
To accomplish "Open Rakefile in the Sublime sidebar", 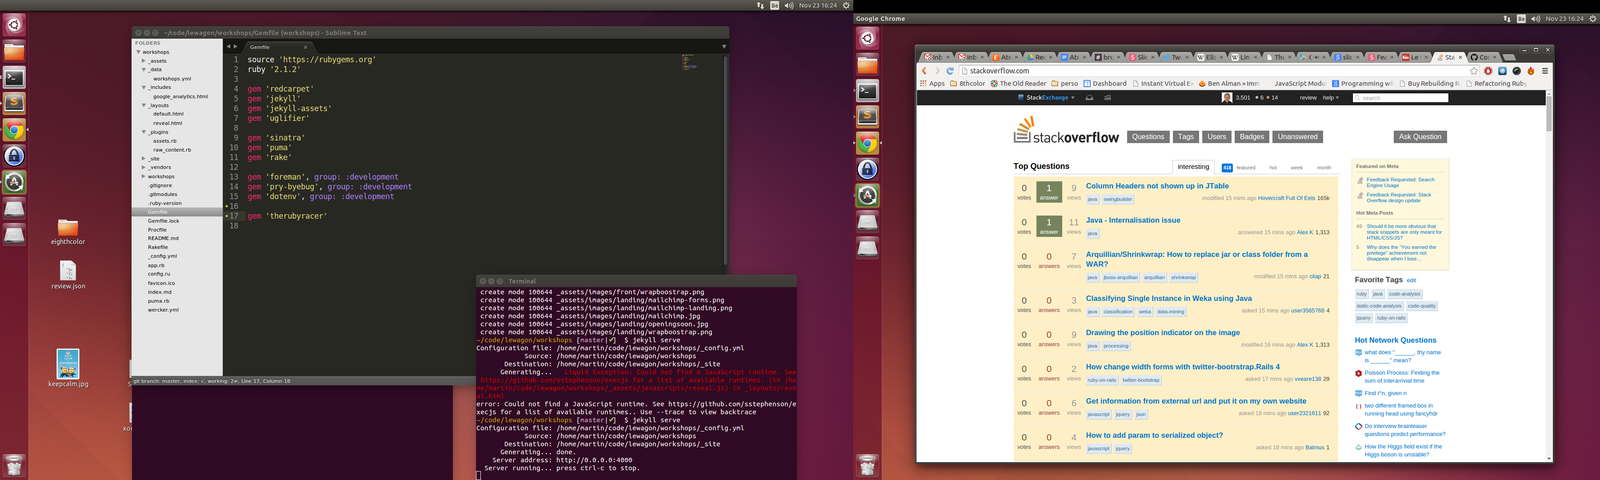I will pos(158,247).
